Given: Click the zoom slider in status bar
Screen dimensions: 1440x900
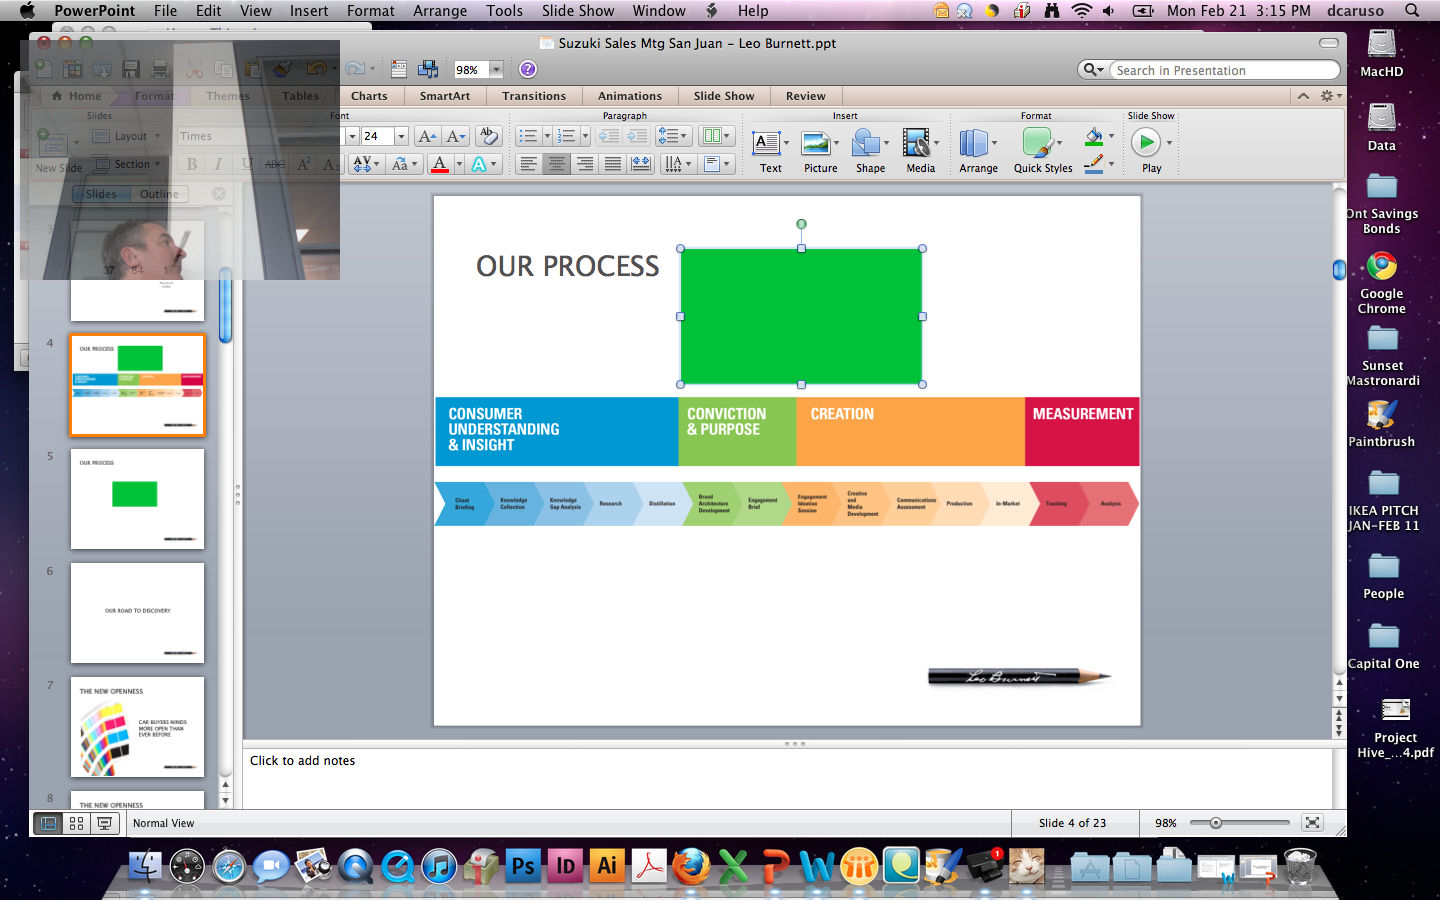Looking at the screenshot, I should [x=1216, y=823].
